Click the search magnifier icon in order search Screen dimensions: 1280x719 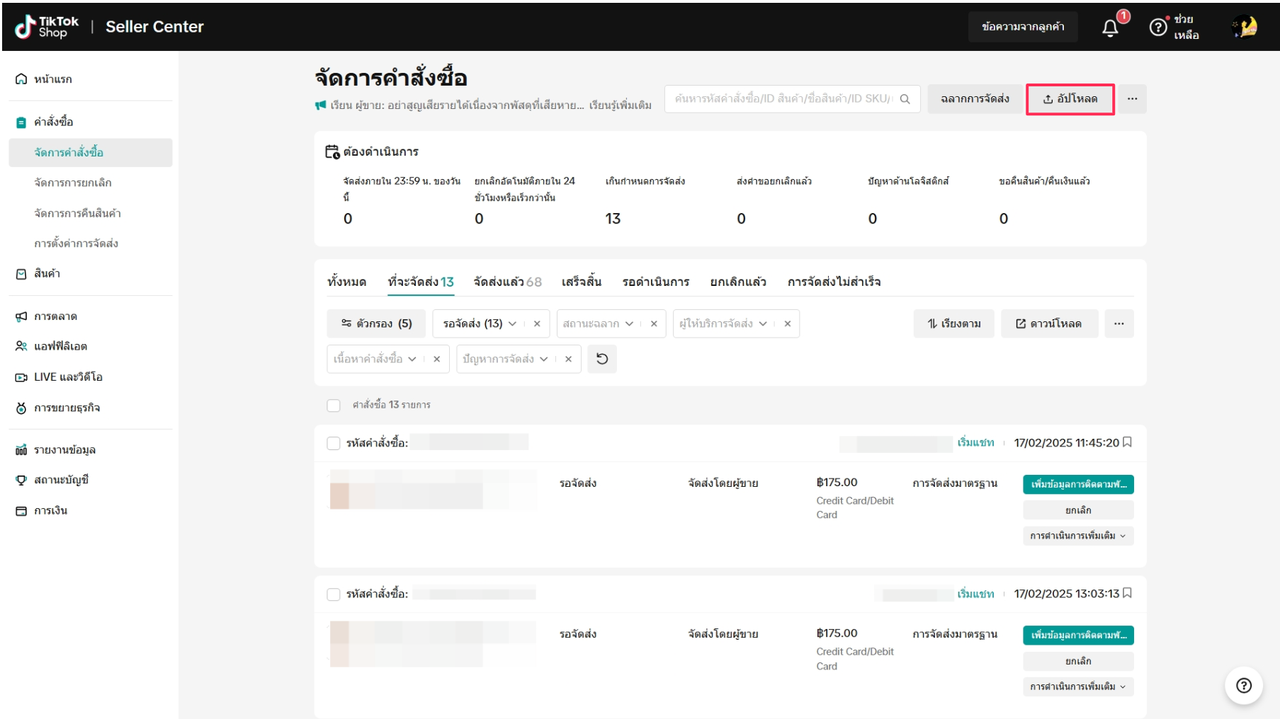pos(904,99)
